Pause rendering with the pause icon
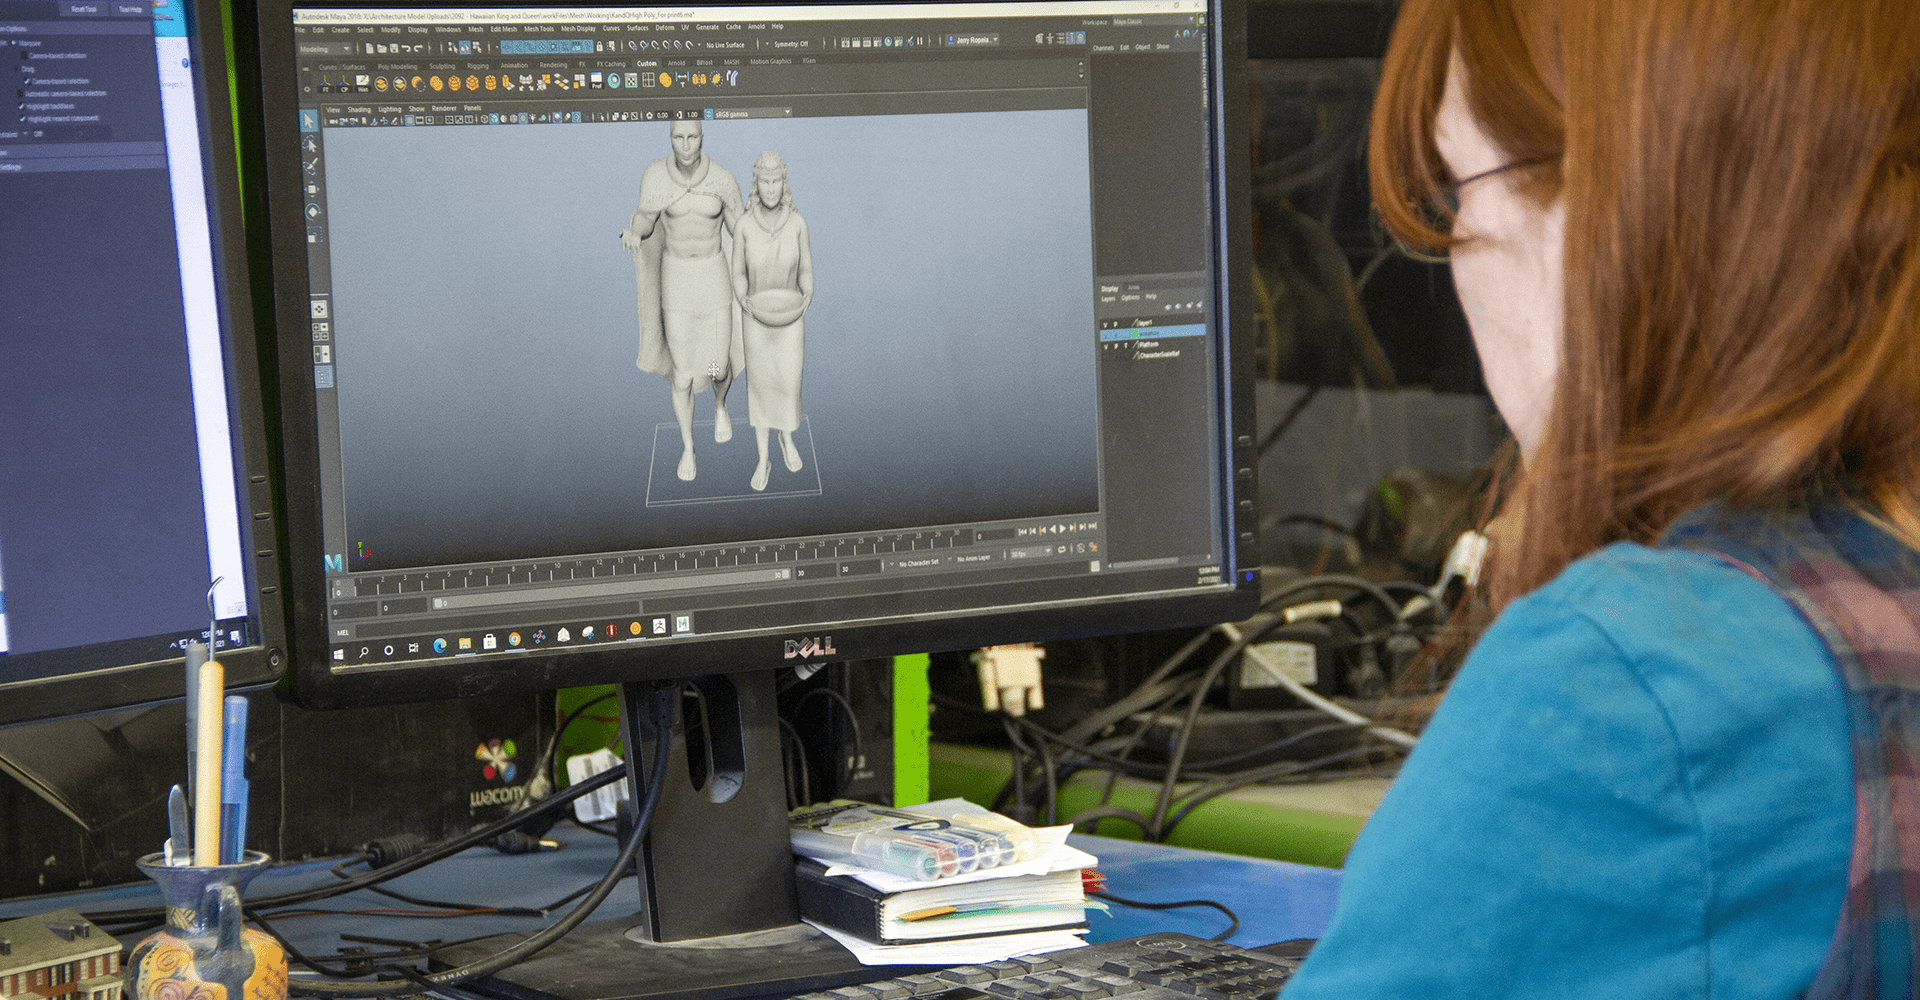The image size is (1920, 1000). coord(920,41)
